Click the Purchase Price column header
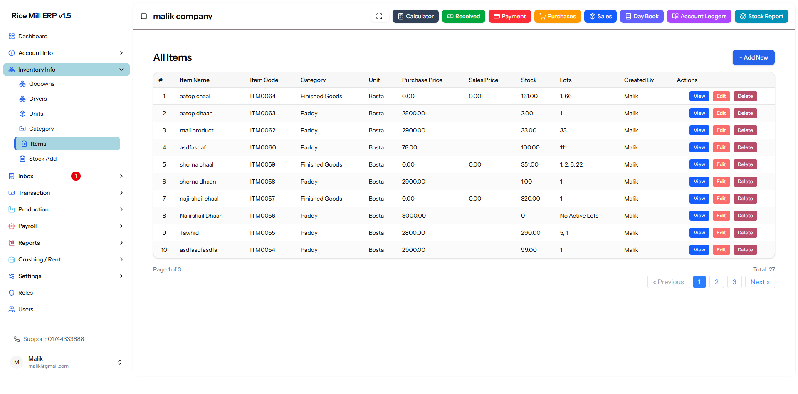The width and height of the screenshot is (798, 394). [x=422, y=80]
